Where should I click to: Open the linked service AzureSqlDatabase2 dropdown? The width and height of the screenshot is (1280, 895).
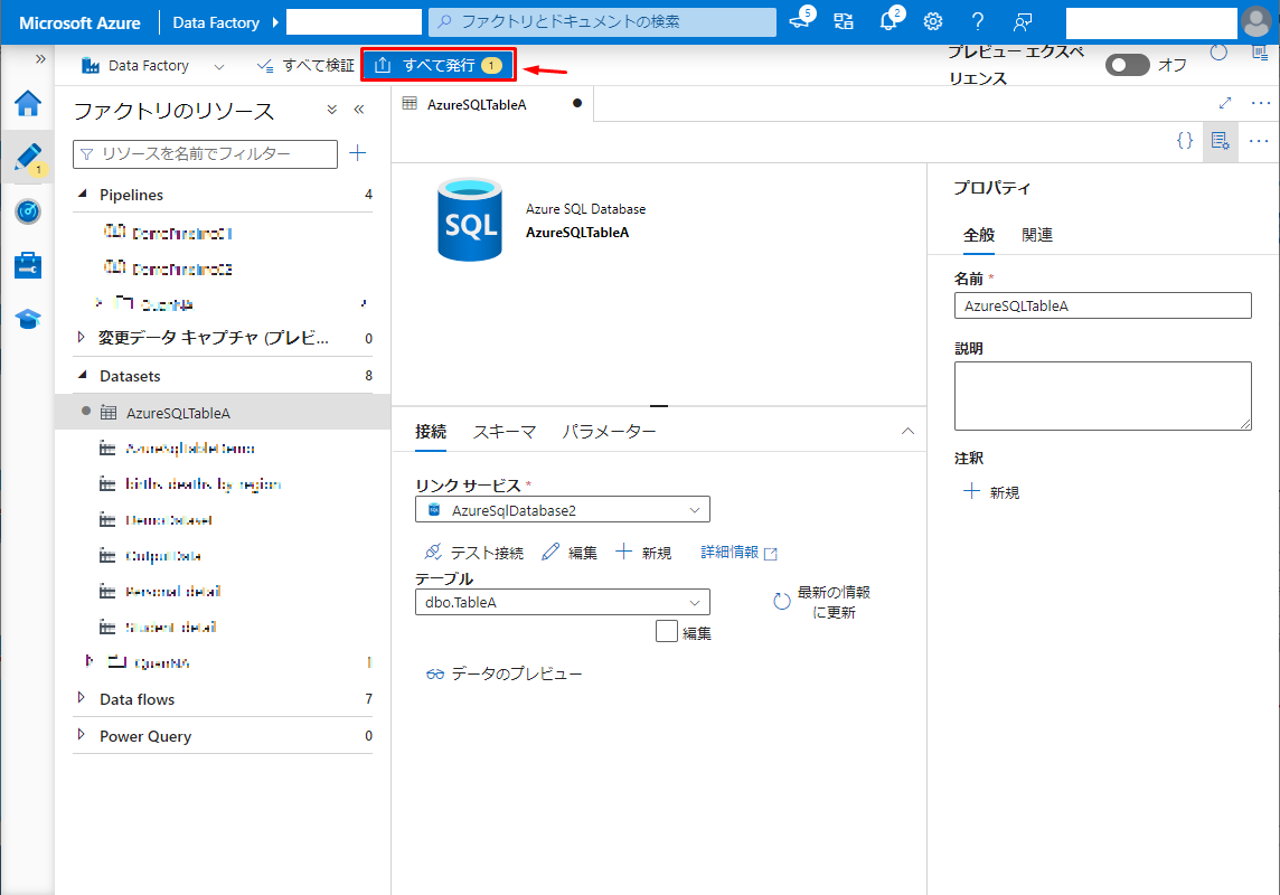click(562, 510)
